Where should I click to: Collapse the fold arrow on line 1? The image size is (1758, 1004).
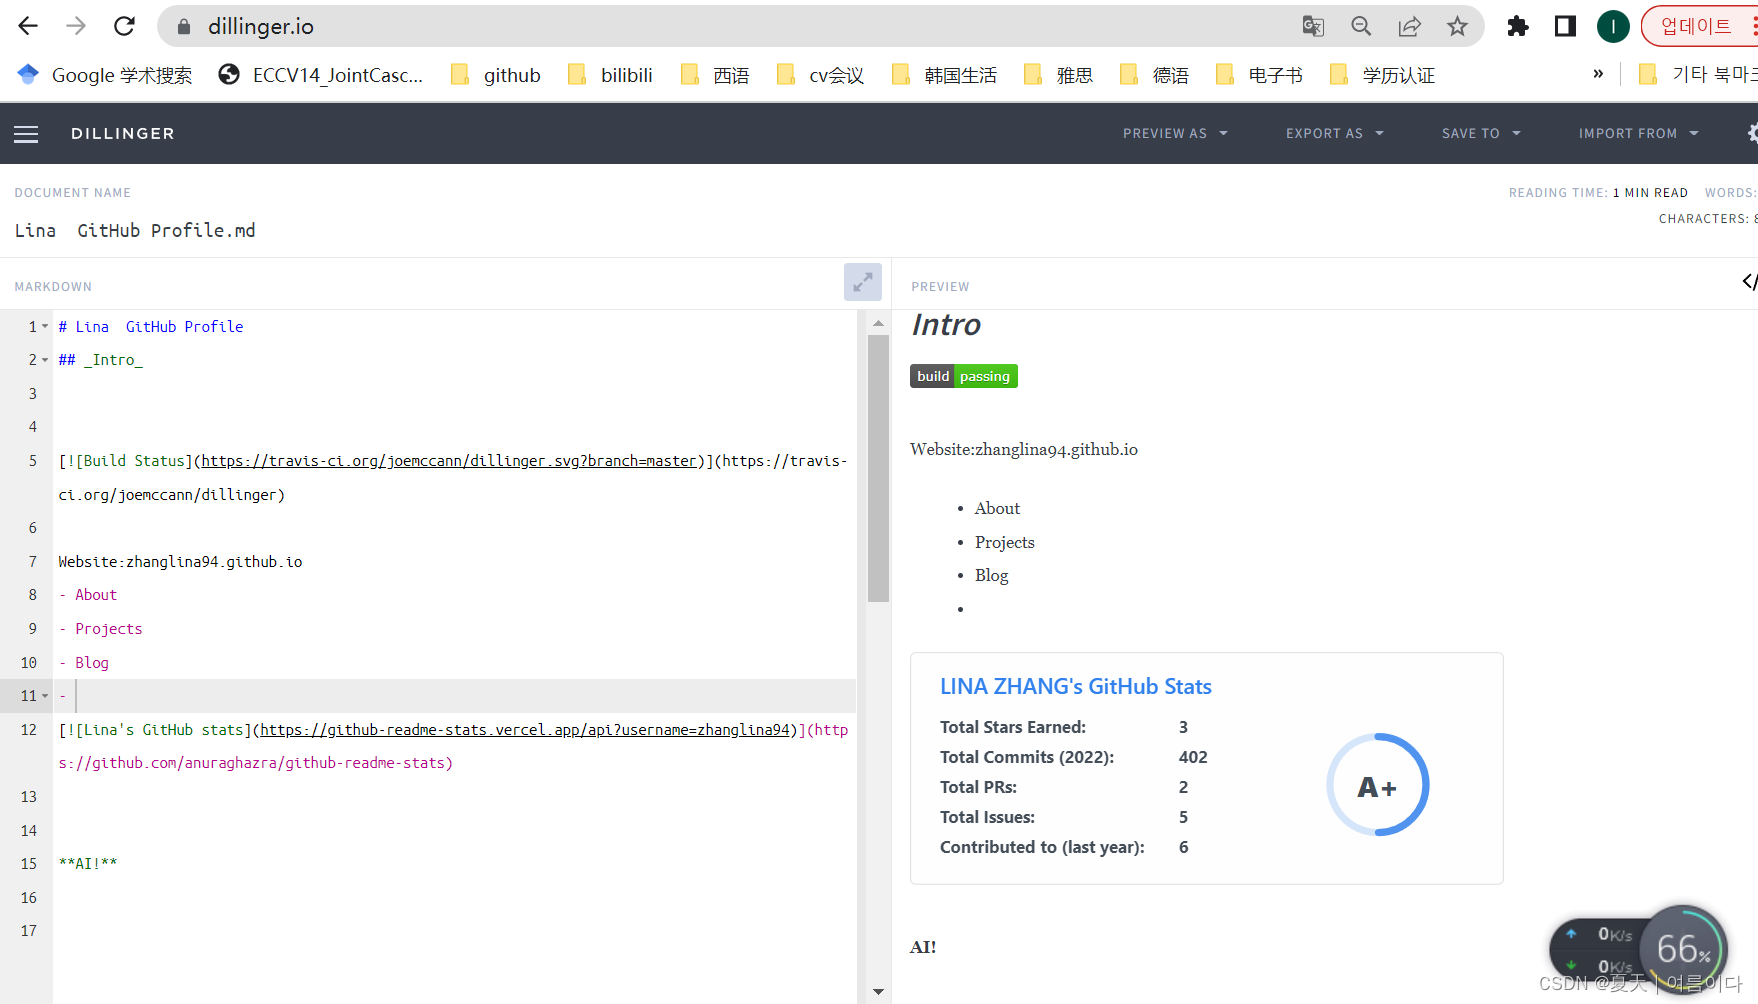pyautogui.click(x=45, y=327)
